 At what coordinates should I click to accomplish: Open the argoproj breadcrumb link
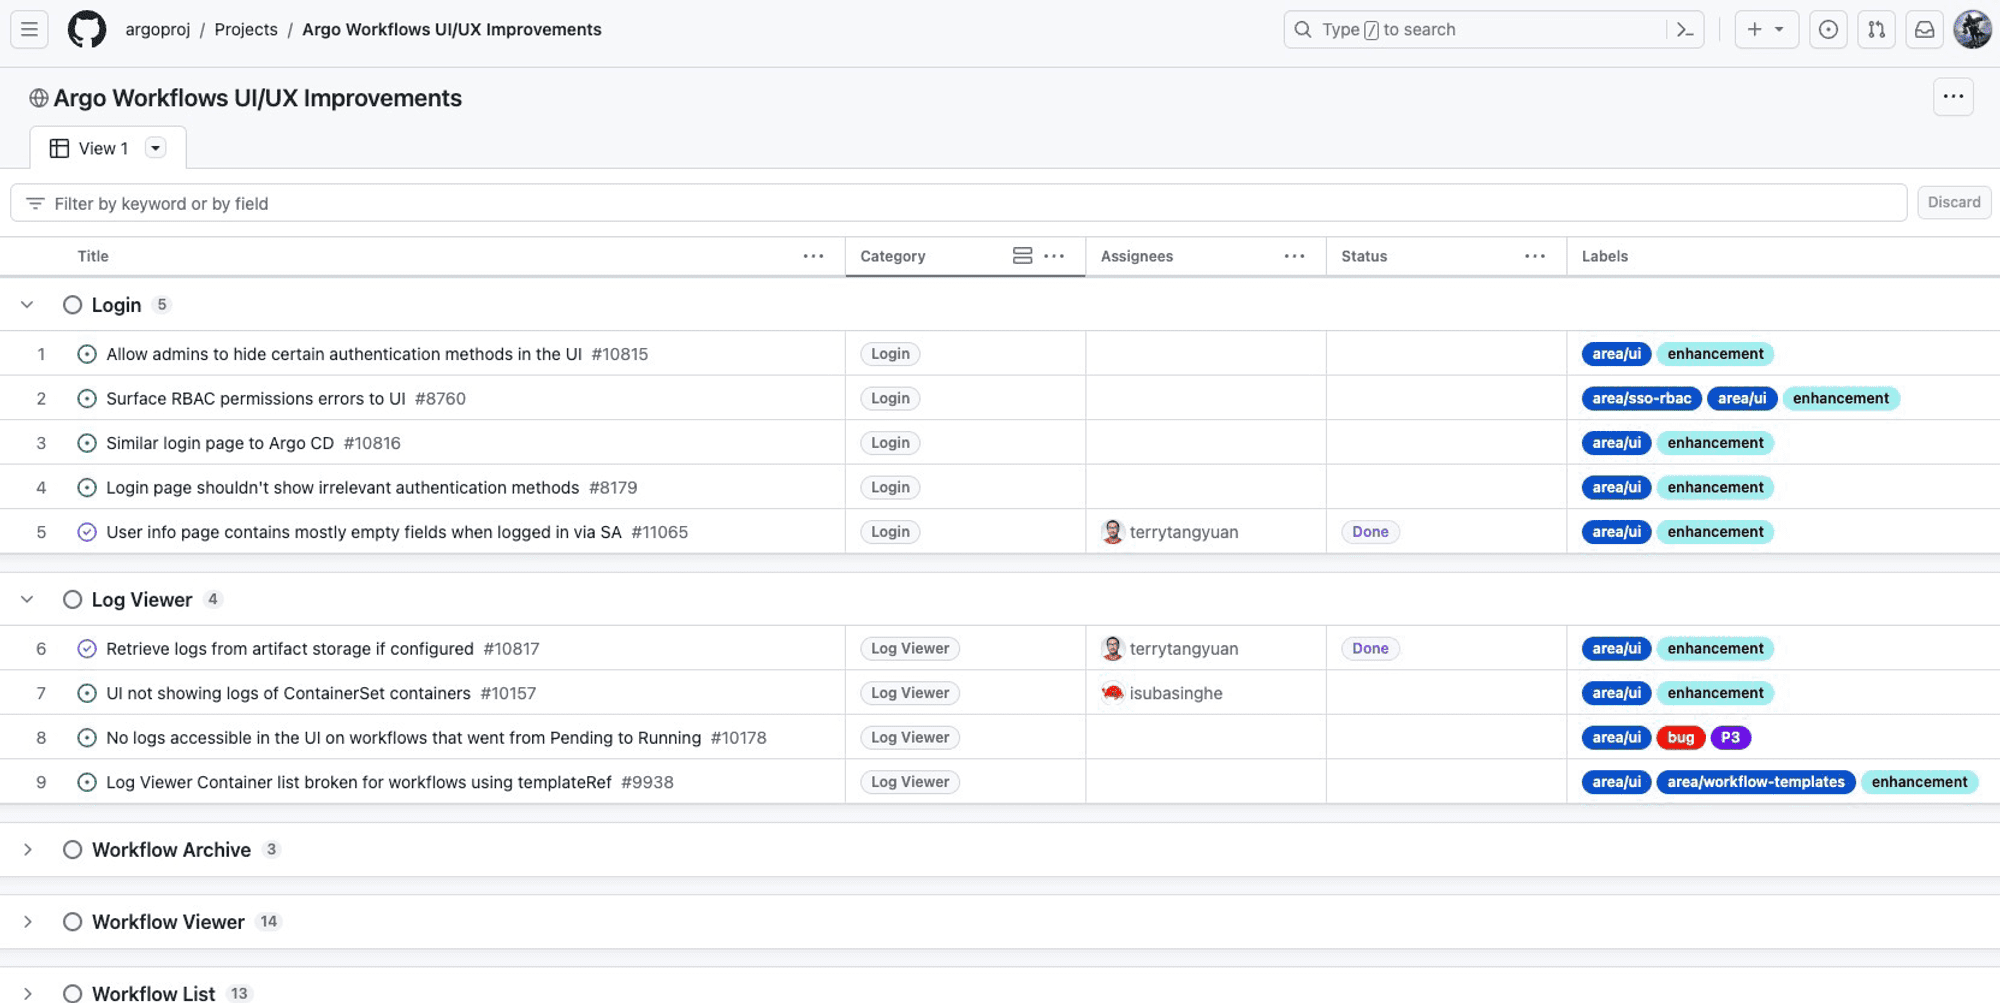pos(157,30)
